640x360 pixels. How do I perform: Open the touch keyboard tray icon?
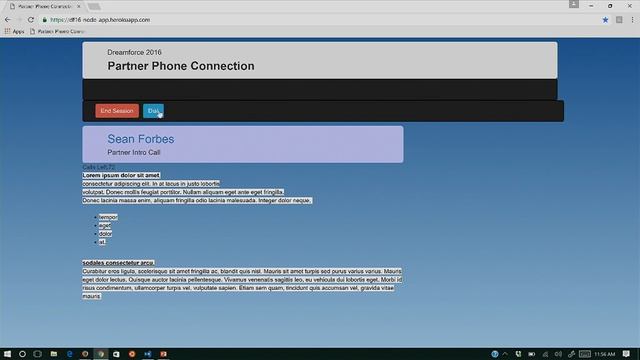tap(584, 354)
